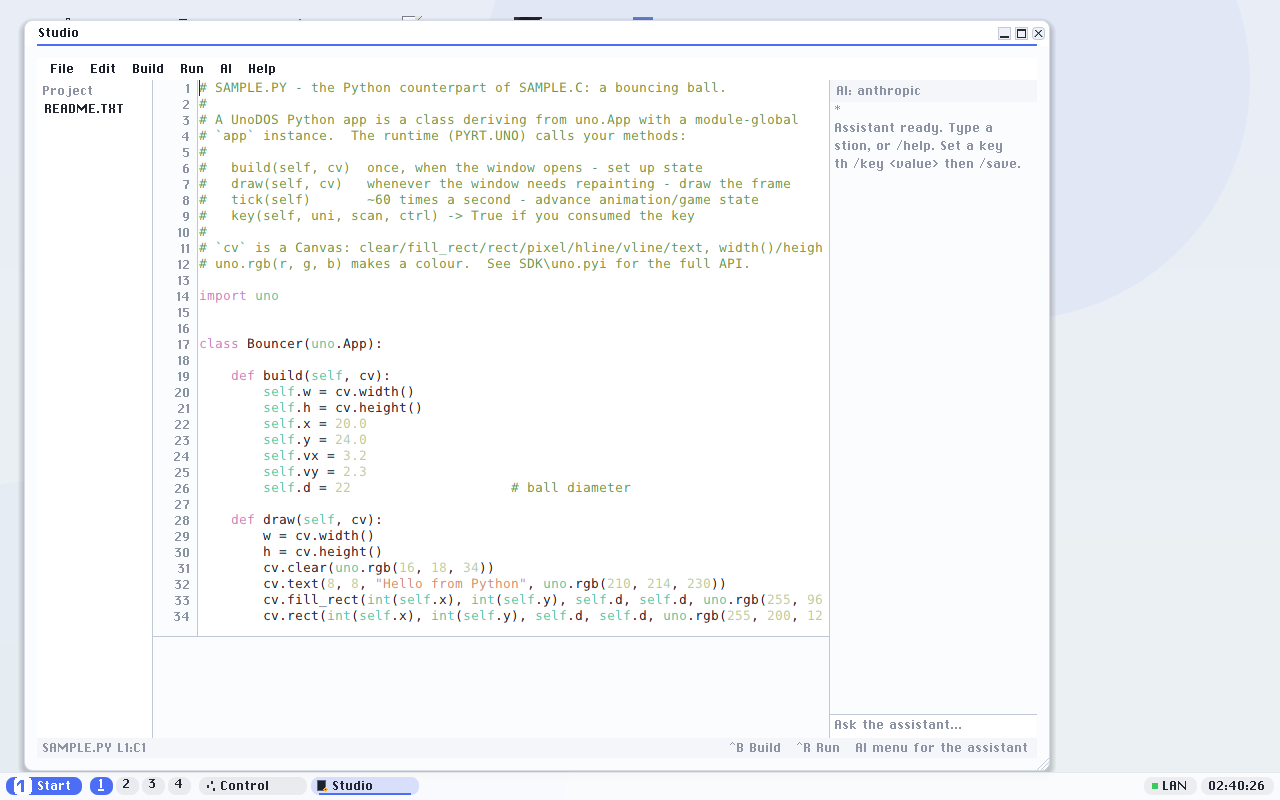
Task: Click the cv.rect(int(self.x) line of code
Action: [543, 616]
